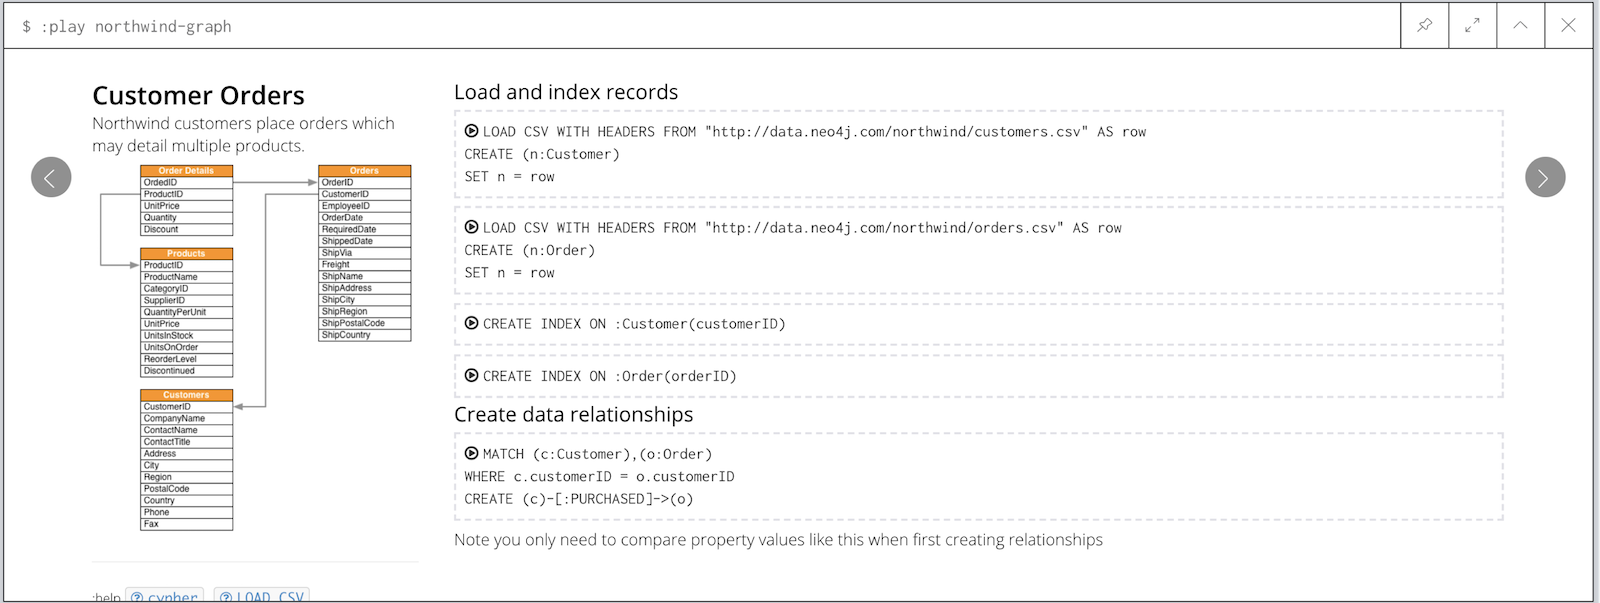Viewport: 1600px width, 603px height.
Task: Open the cypher help link
Action: (165, 596)
